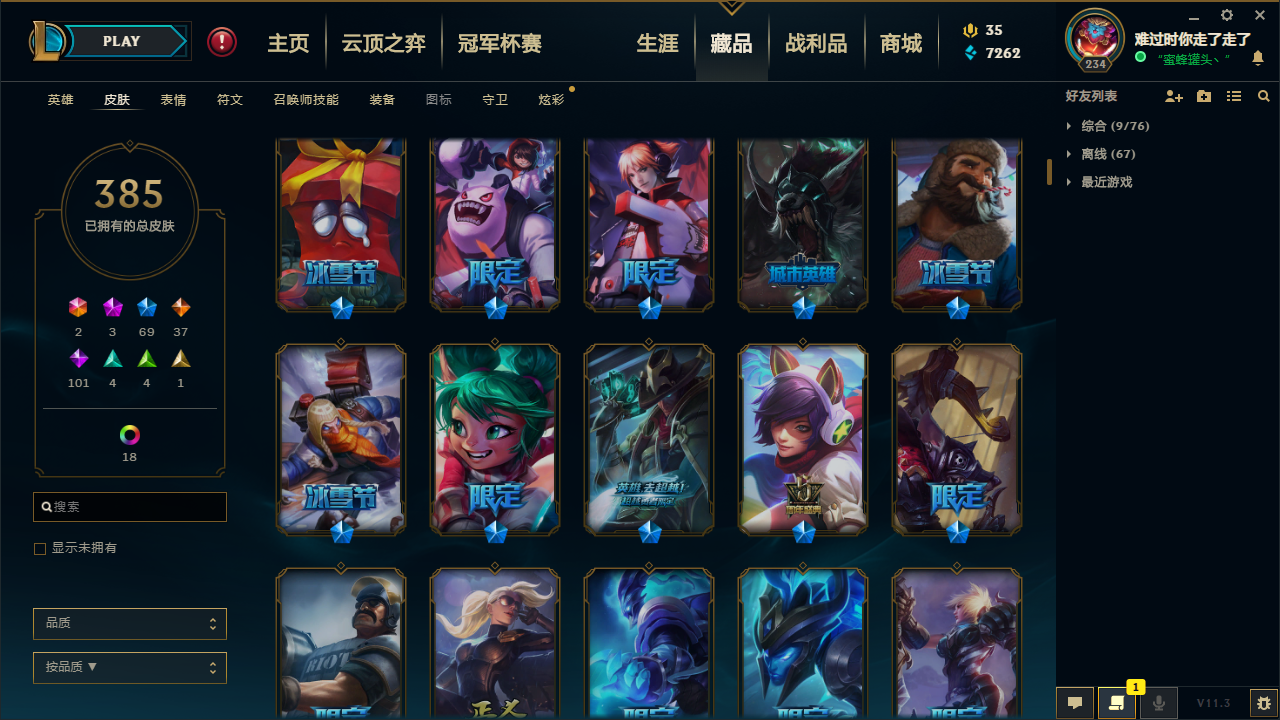This screenshot has width=1280, height=720.
Task: Open the 品质 filter dropdown
Action: [130, 623]
